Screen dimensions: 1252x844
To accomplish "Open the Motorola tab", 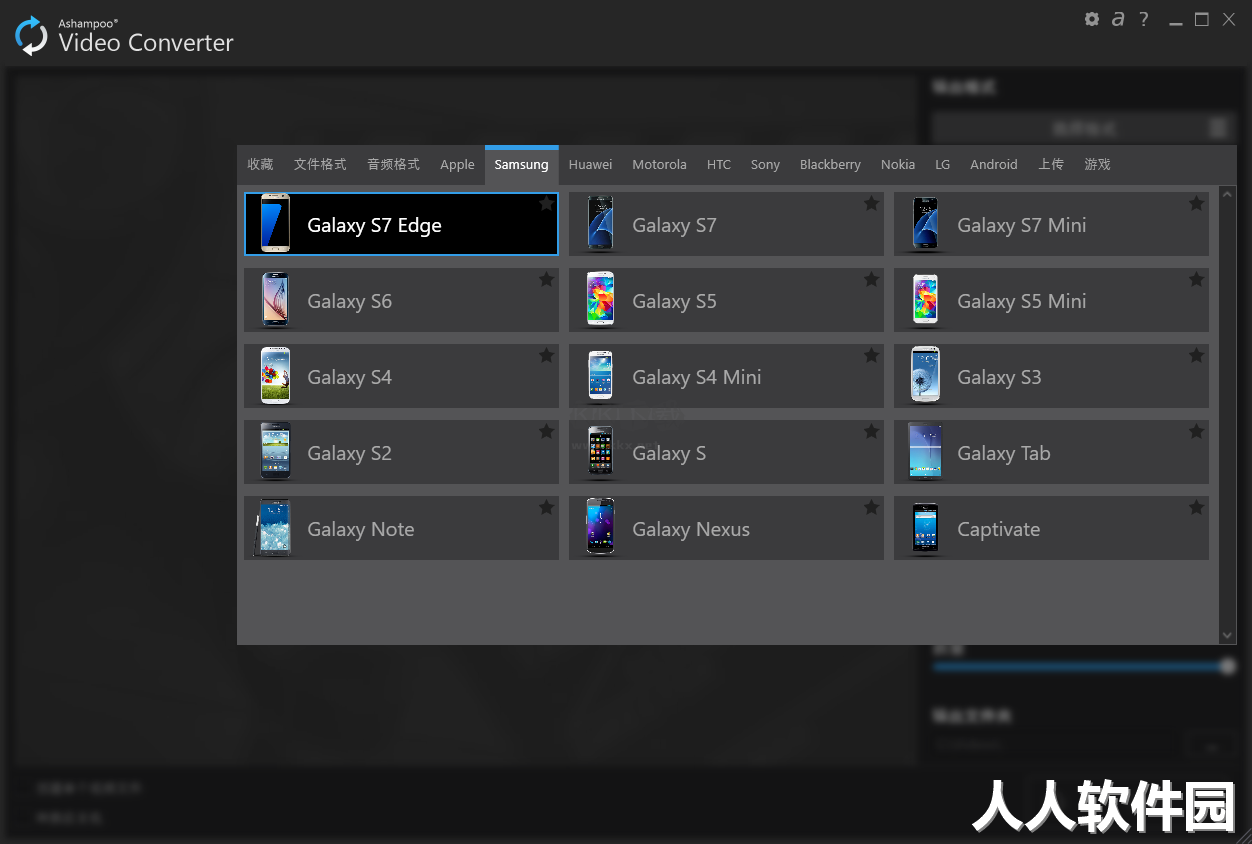I will tap(659, 165).
